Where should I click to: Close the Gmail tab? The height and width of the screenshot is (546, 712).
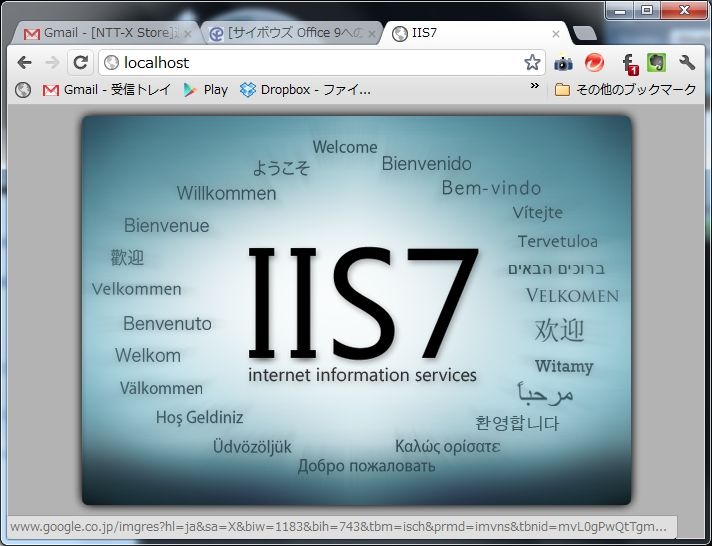[188, 34]
